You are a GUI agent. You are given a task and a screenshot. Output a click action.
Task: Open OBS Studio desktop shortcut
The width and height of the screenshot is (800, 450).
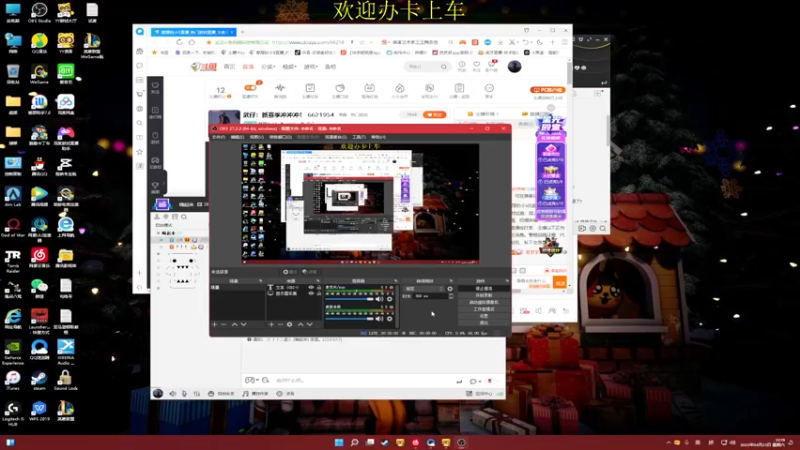coord(39,13)
